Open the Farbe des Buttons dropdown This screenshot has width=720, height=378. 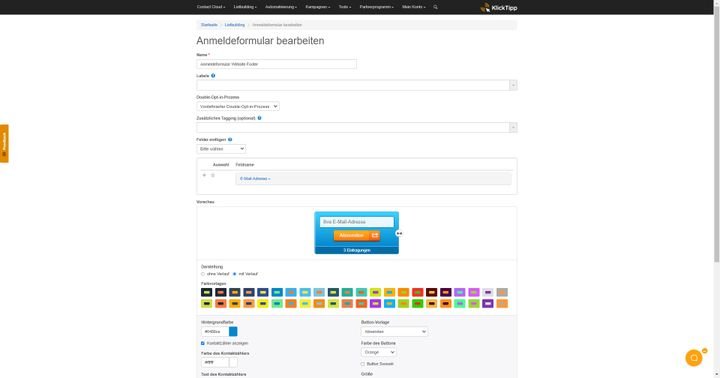pyautogui.click(x=378, y=352)
